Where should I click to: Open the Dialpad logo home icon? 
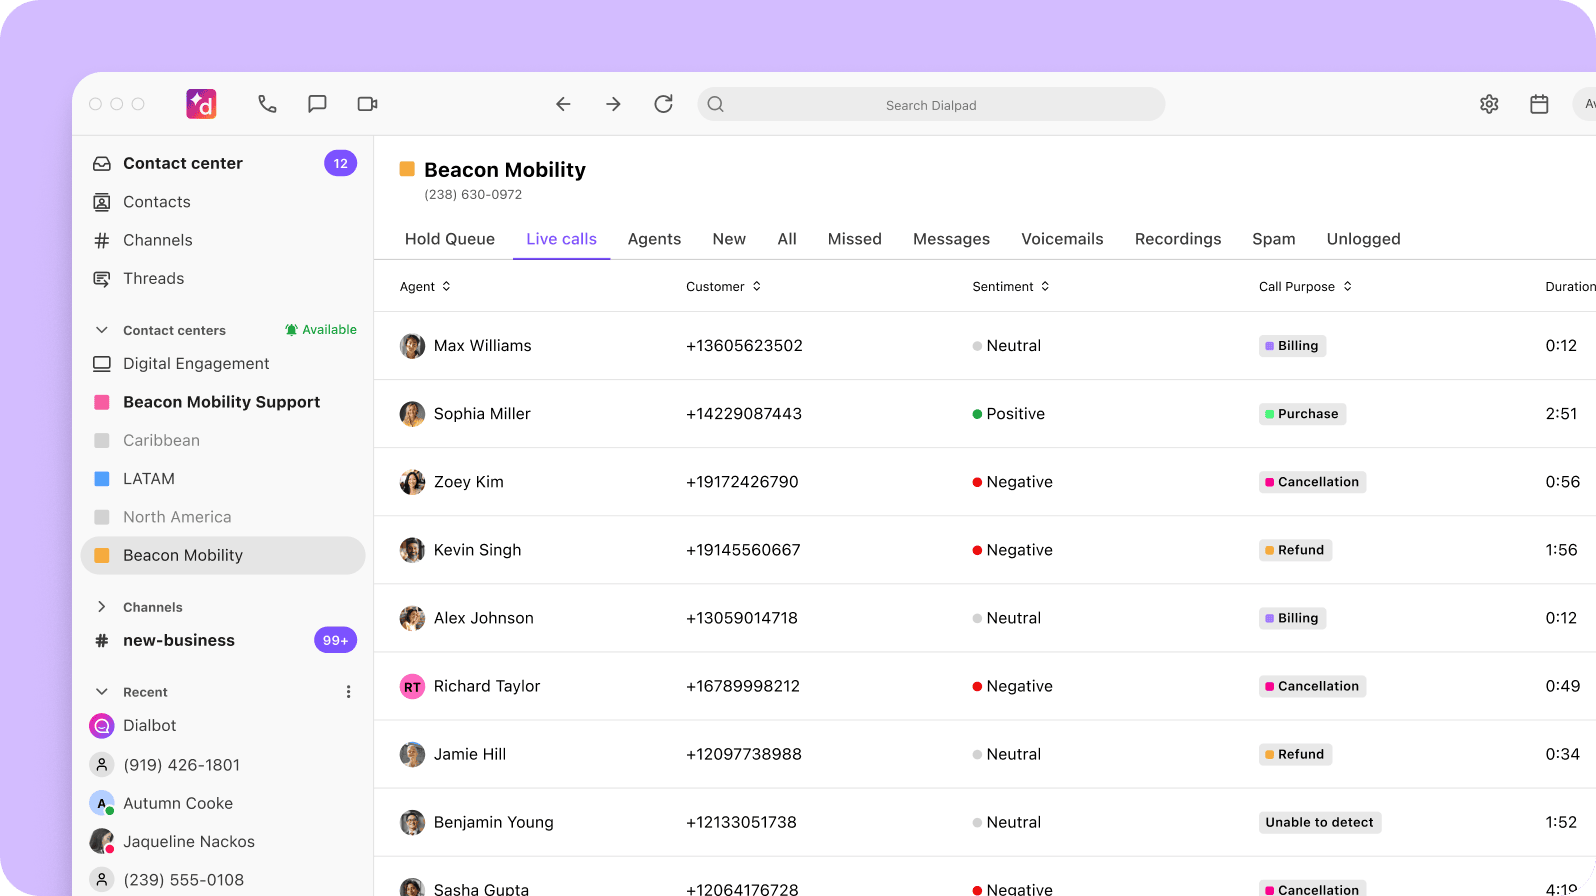201,104
